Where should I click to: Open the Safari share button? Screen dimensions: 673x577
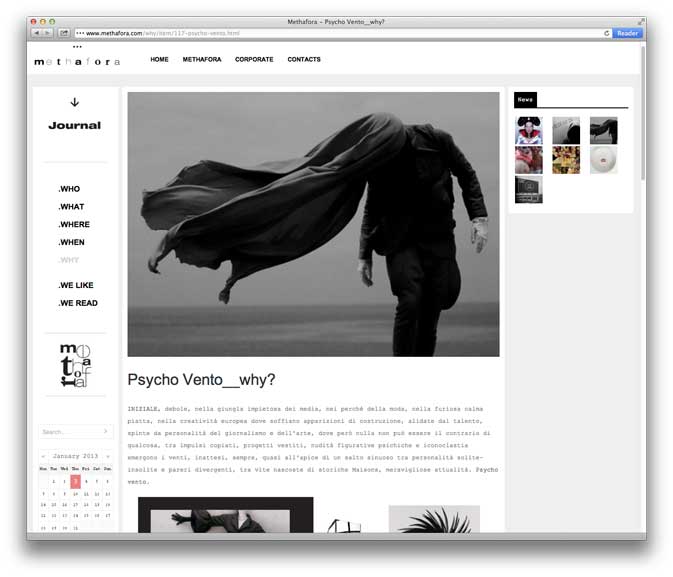point(64,33)
